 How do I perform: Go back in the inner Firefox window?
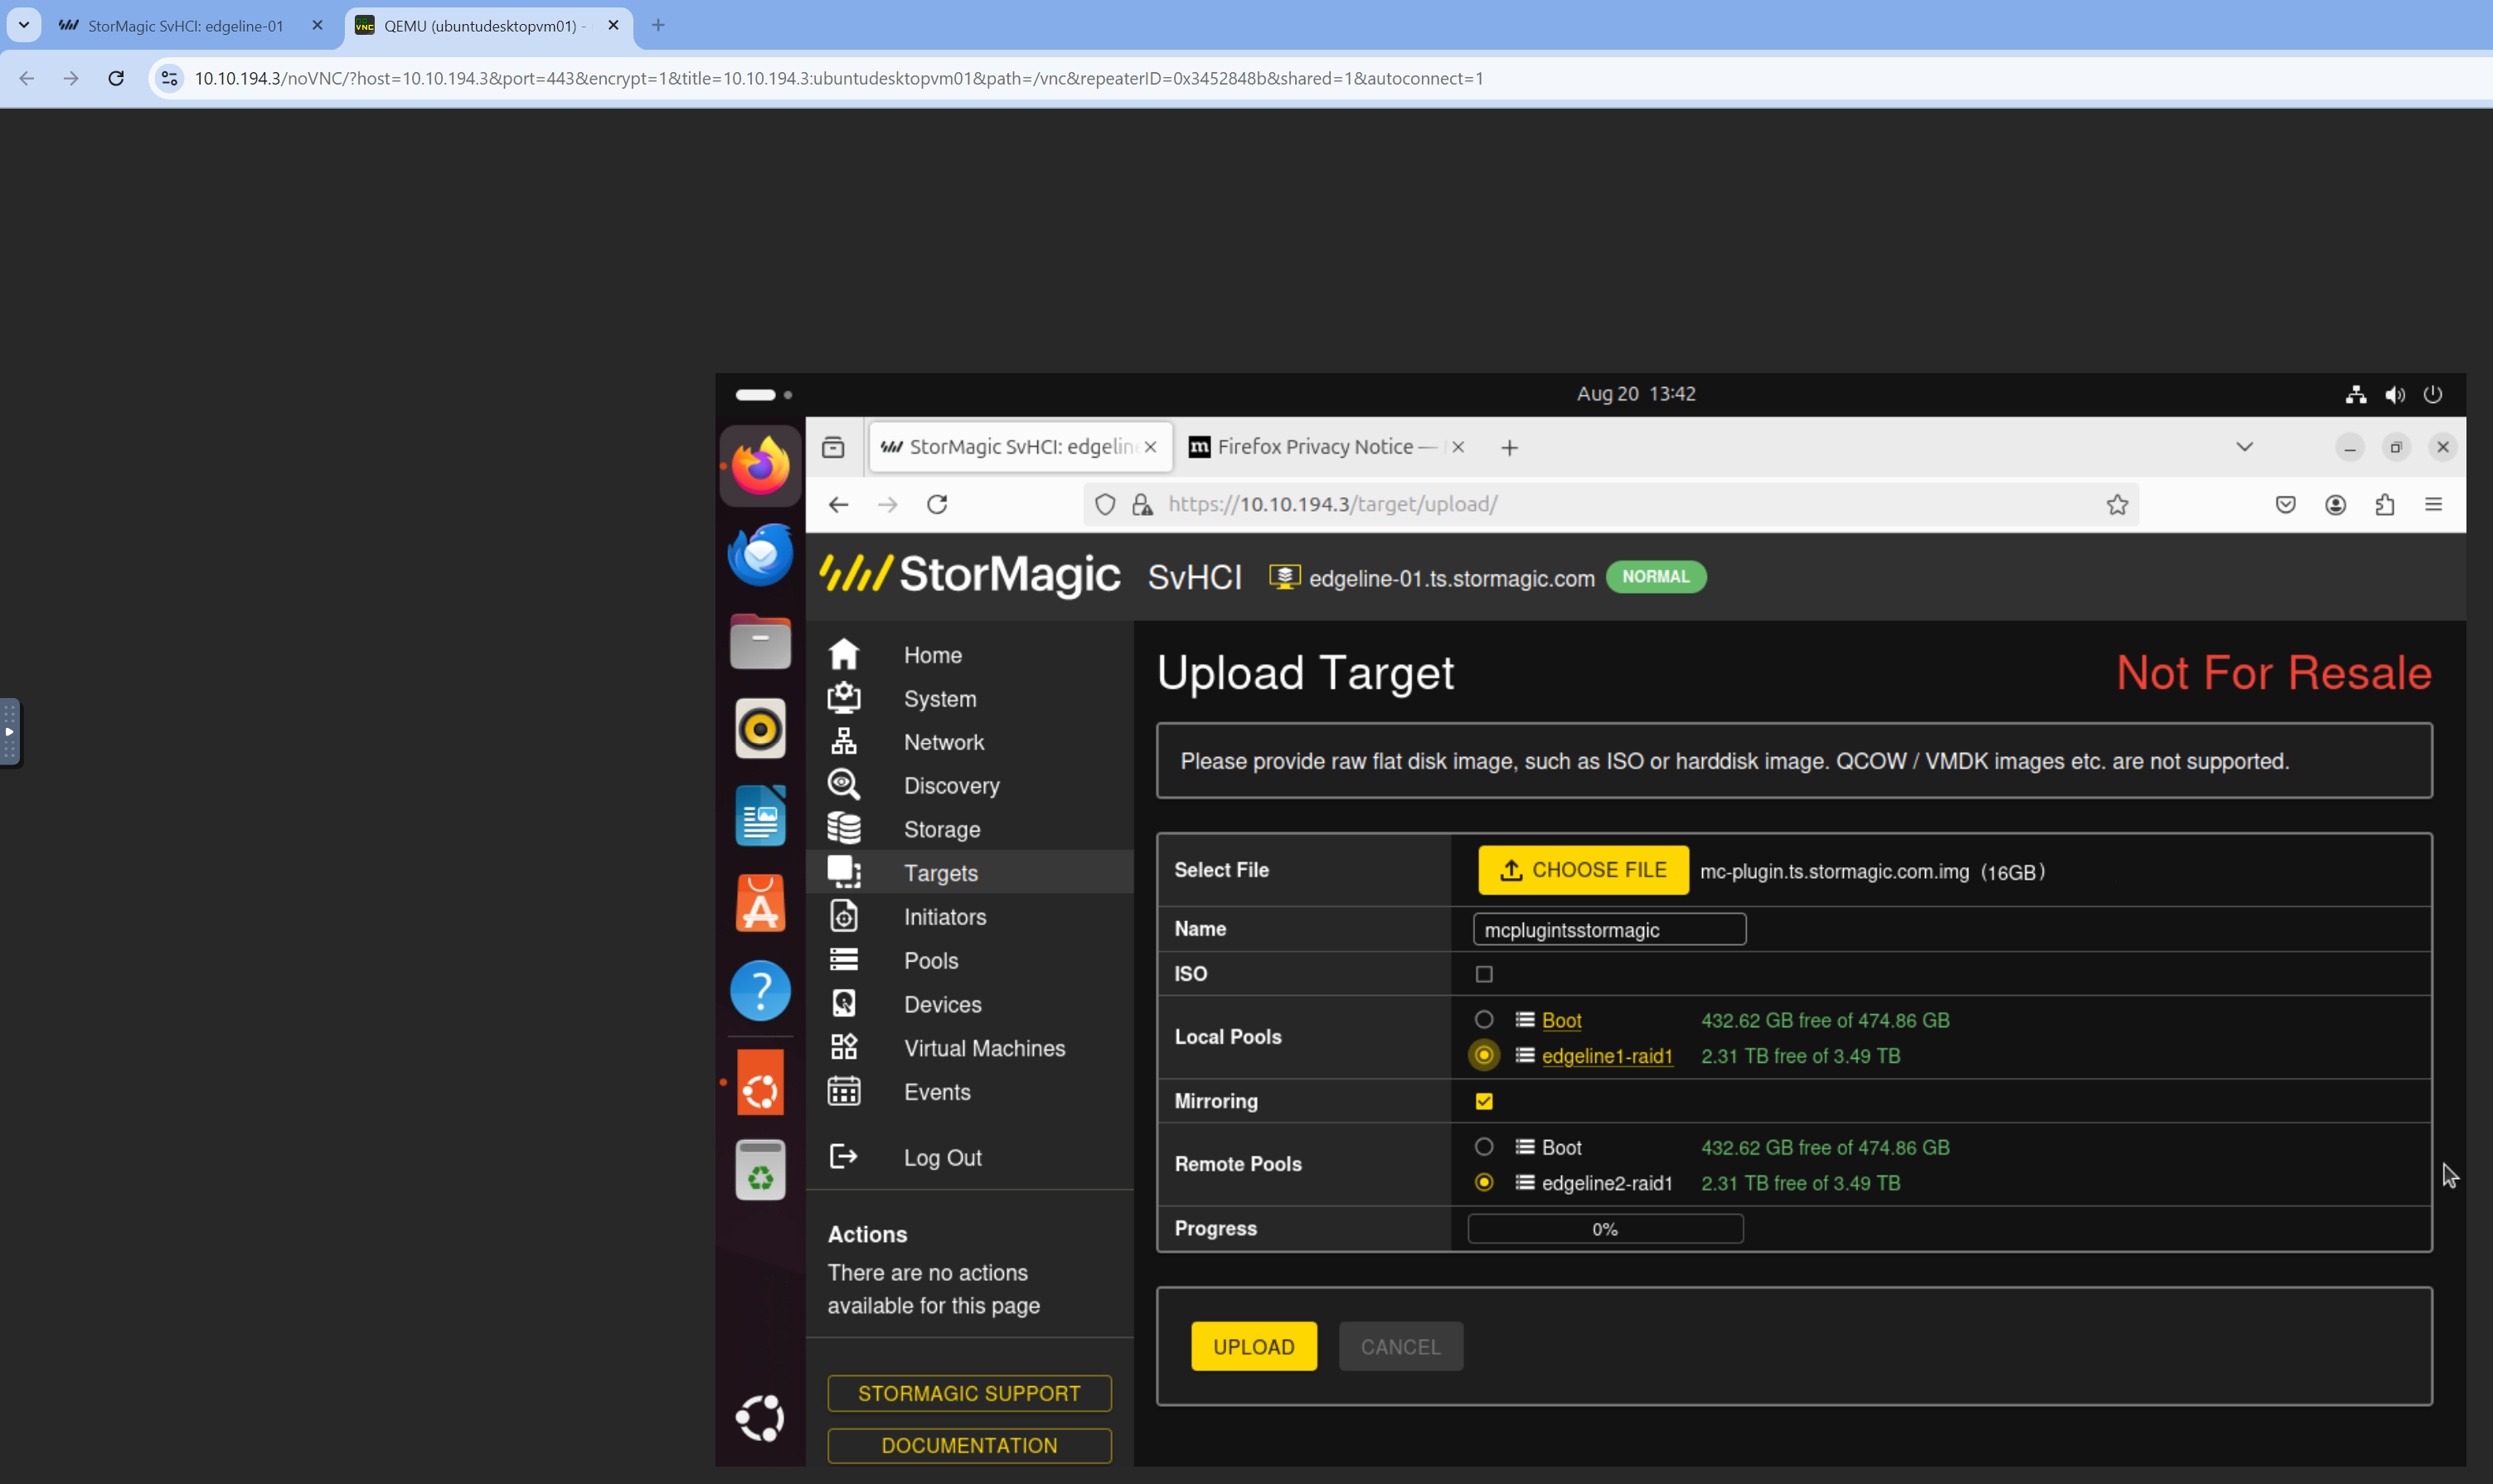(x=839, y=504)
